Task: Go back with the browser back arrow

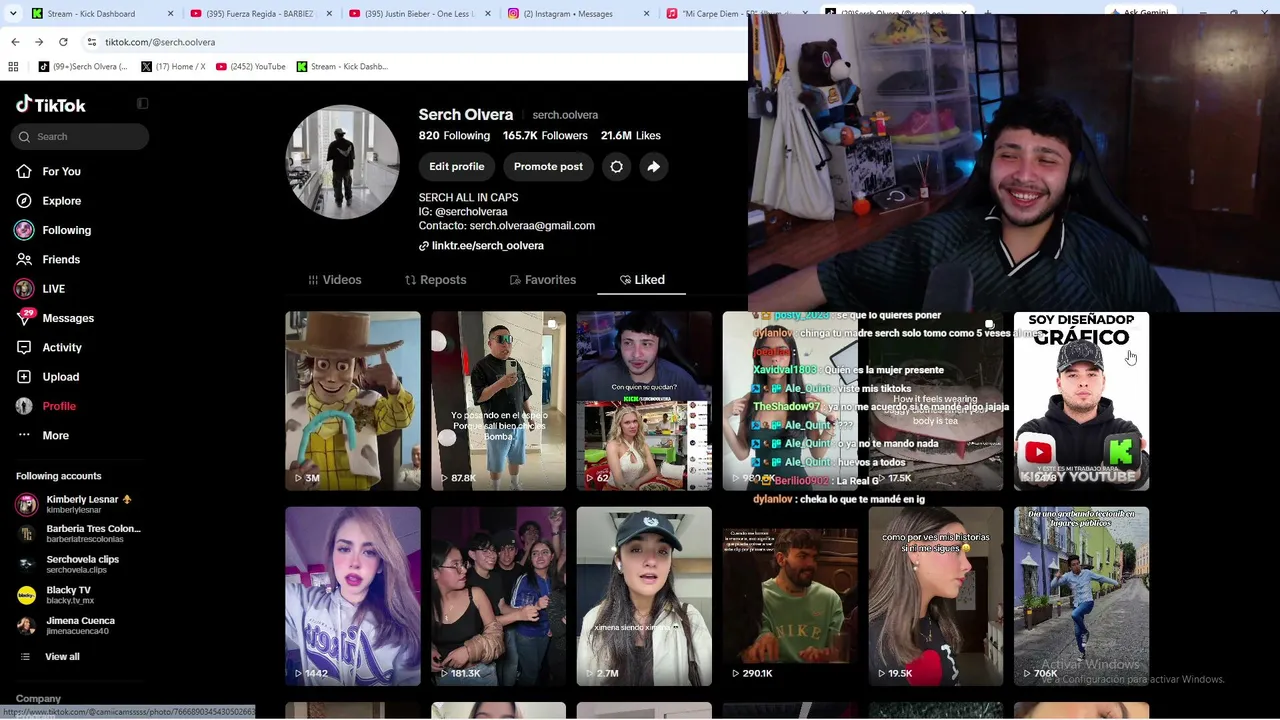Action: click(x=15, y=42)
